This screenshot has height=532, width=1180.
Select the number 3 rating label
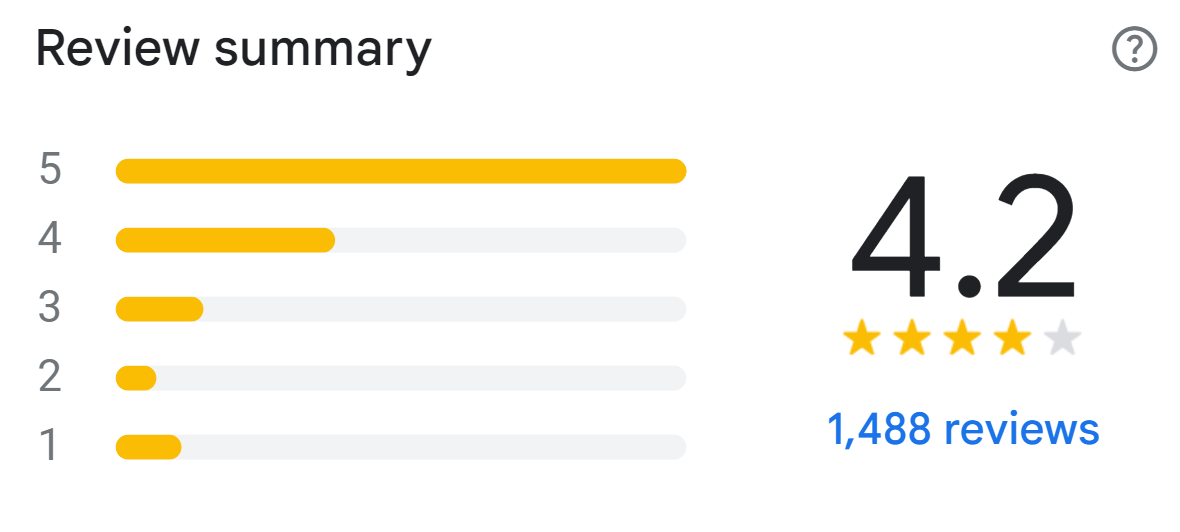coord(50,308)
